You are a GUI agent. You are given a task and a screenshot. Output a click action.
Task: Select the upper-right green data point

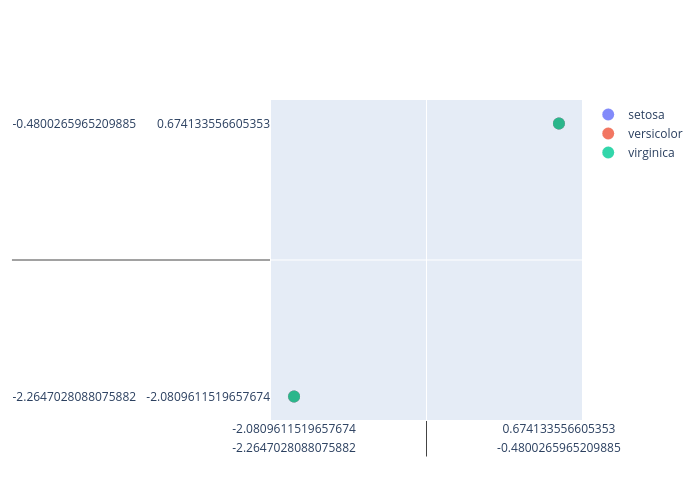tap(559, 124)
